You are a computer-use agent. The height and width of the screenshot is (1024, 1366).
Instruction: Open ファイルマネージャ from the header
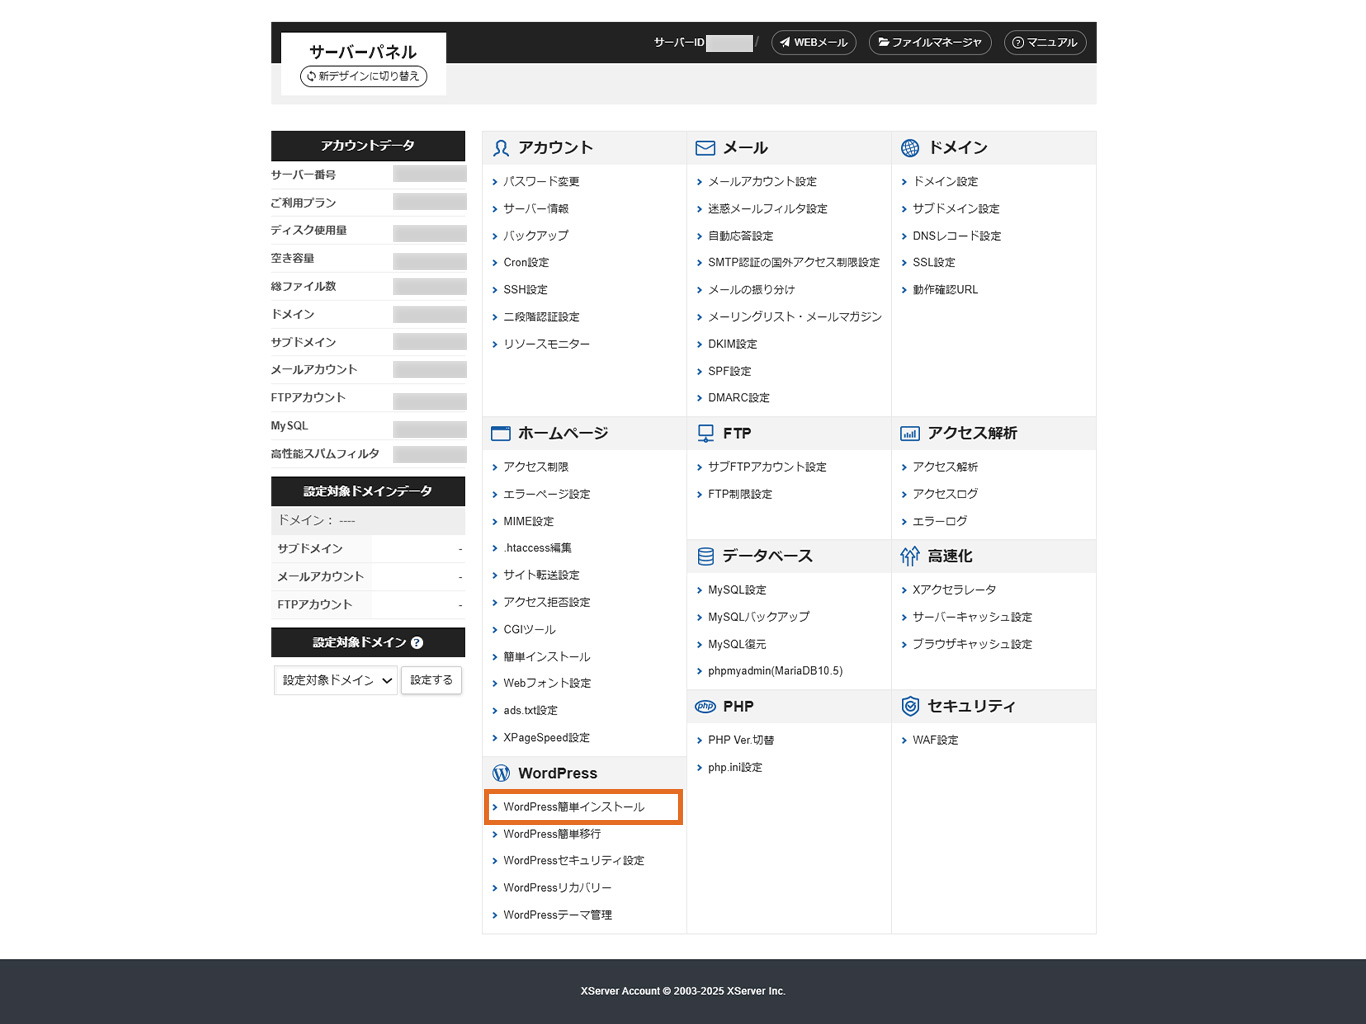coord(930,43)
